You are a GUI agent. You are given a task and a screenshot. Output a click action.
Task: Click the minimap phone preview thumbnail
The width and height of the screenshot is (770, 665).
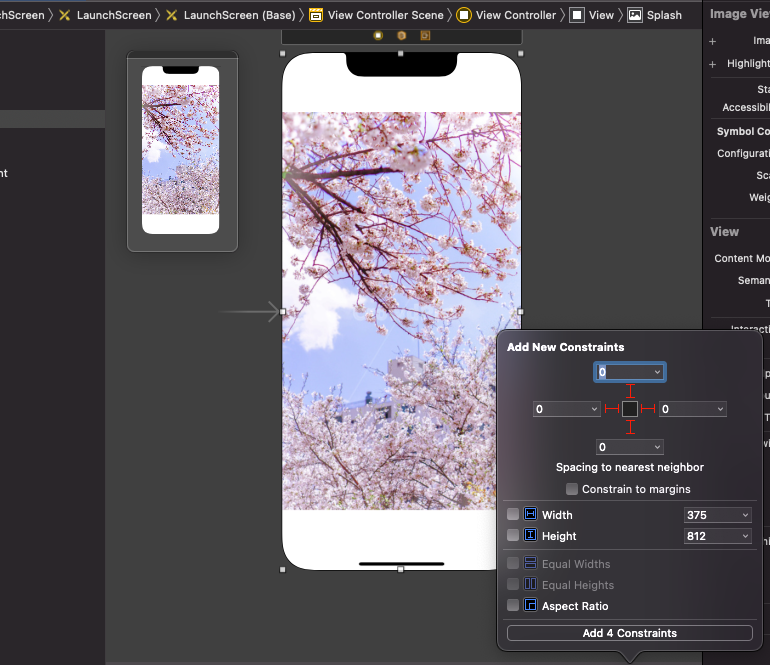(181, 150)
